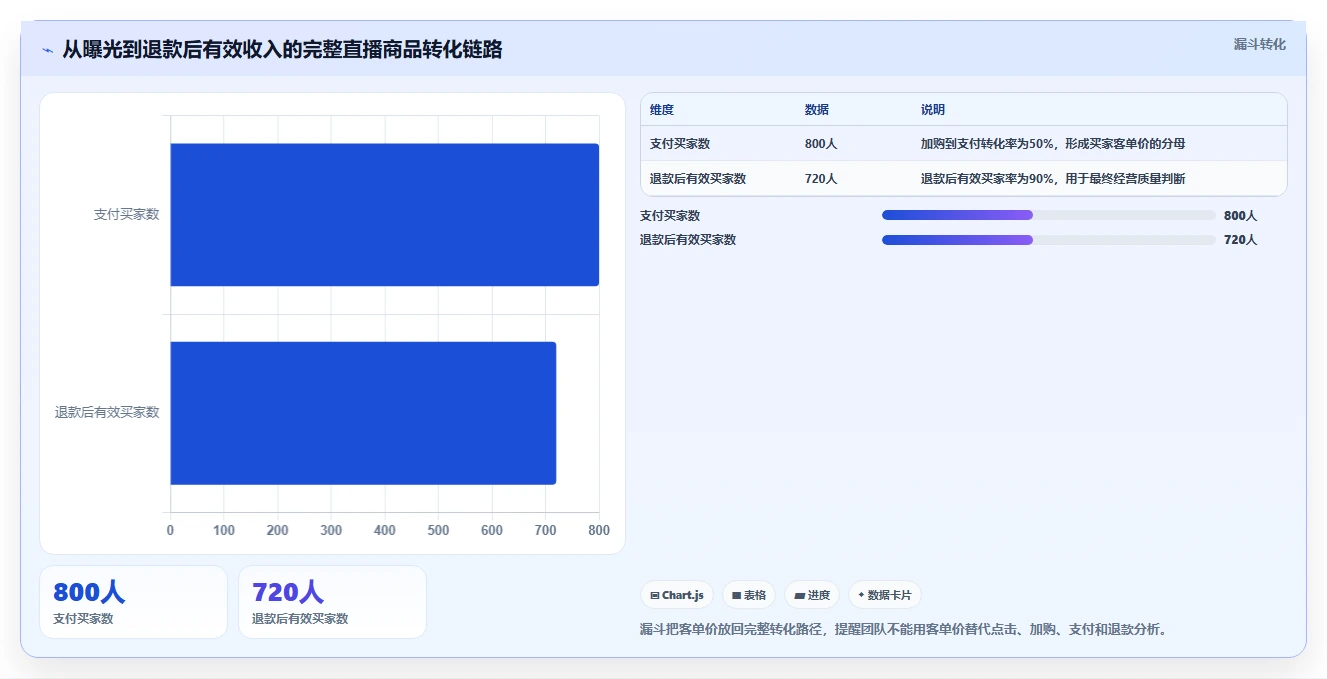Open the 720人 退款后有效买家数 data card
1327x679 pixels.
[x=332, y=602]
